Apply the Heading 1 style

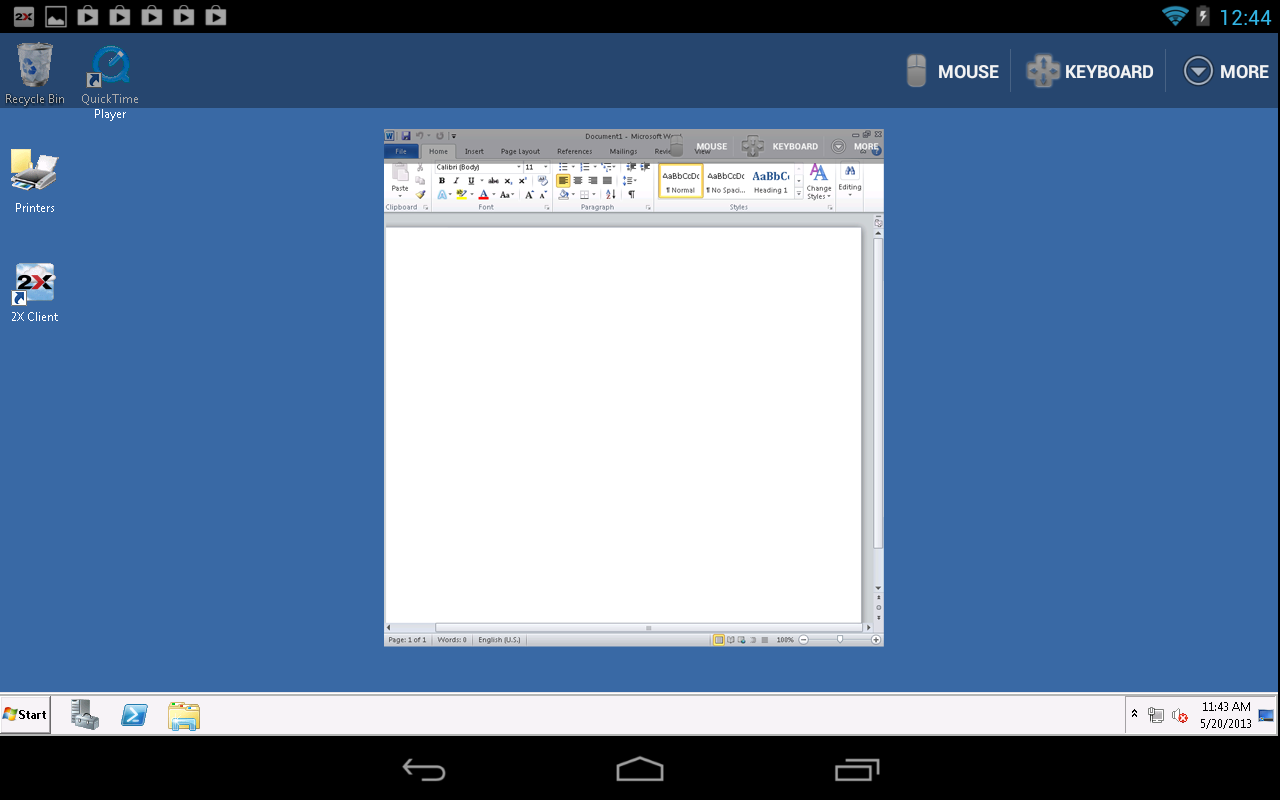pyautogui.click(x=771, y=181)
